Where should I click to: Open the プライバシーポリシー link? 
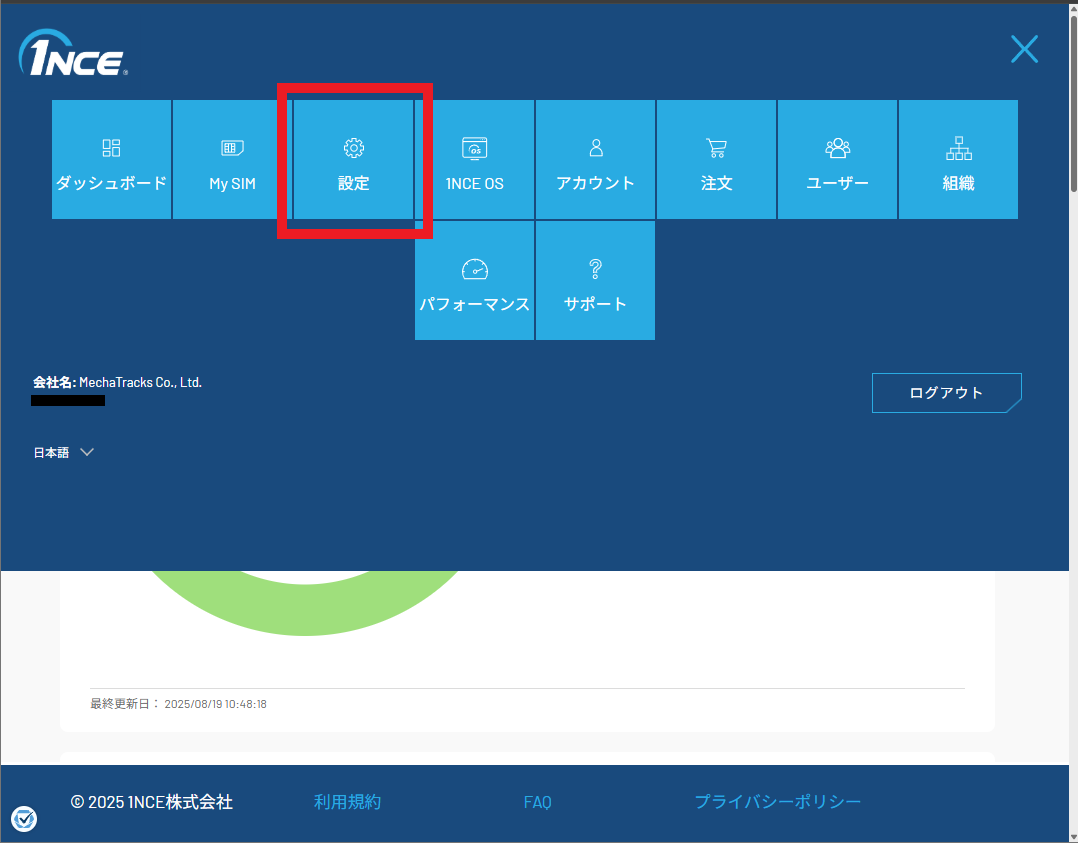(778, 802)
